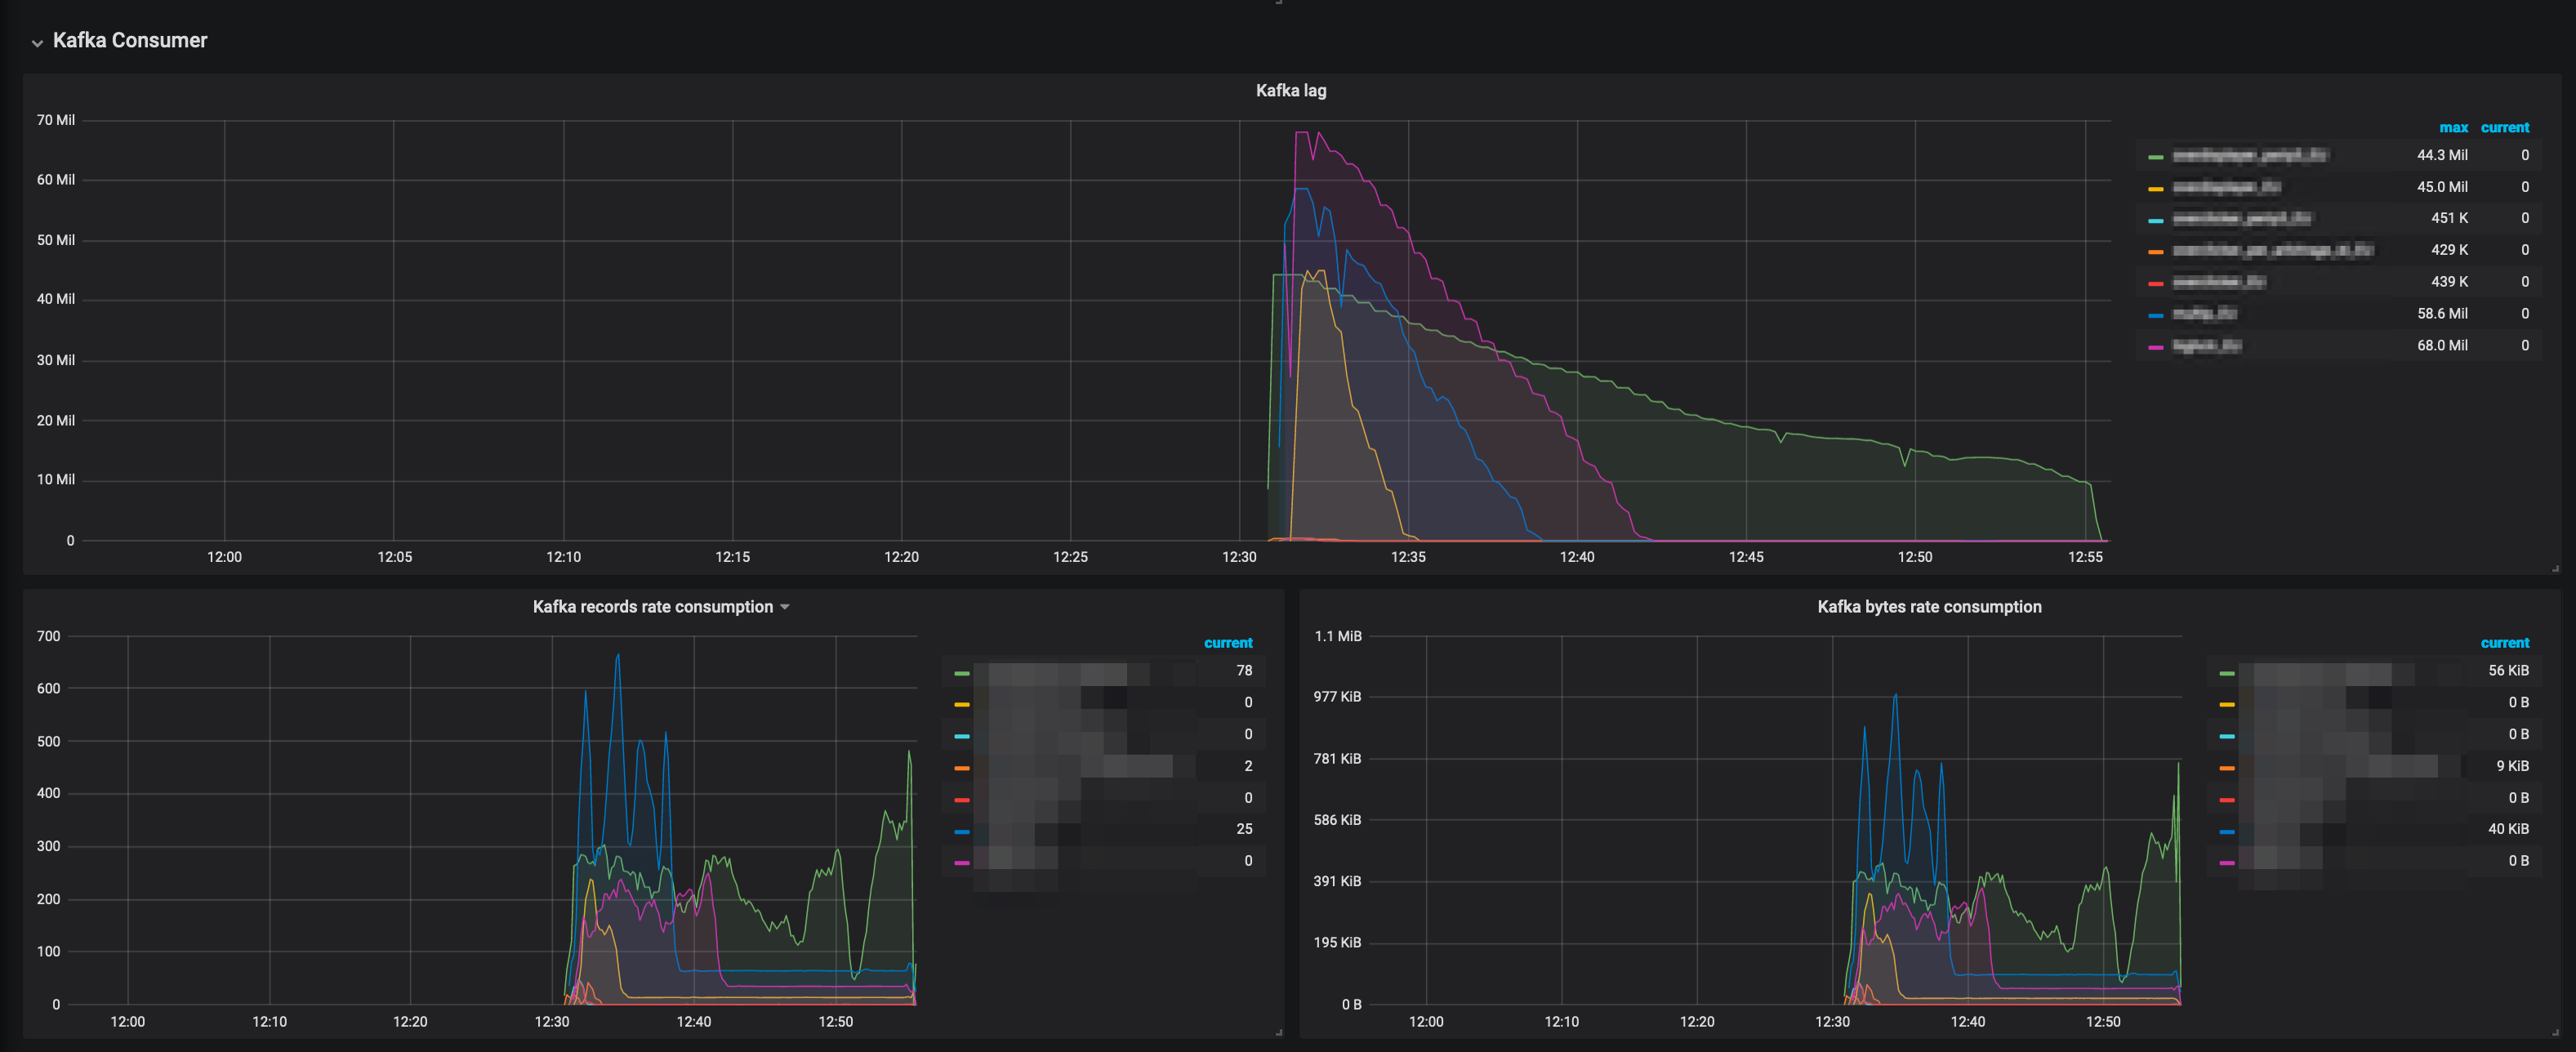Toggle the Kafka lag series with 429 K max
The height and width of the screenshot is (1052, 2576).
pos(2272,251)
